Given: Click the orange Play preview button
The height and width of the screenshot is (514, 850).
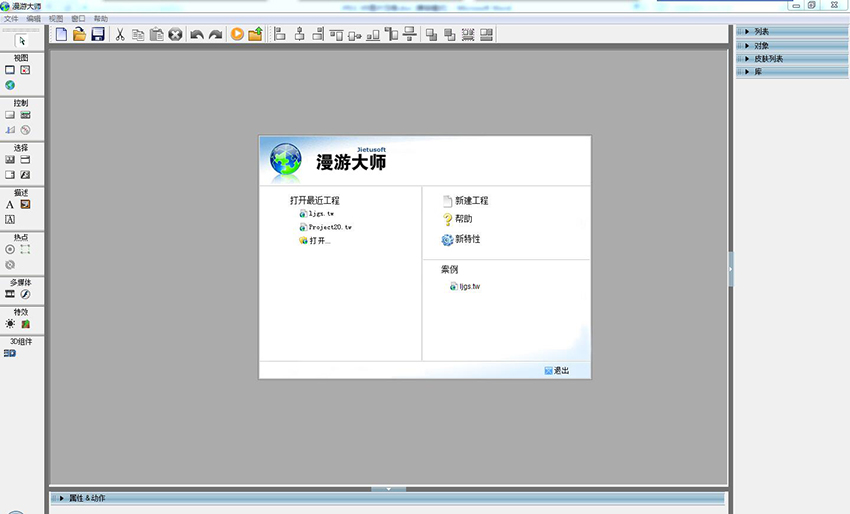Looking at the screenshot, I should click(x=237, y=34).
